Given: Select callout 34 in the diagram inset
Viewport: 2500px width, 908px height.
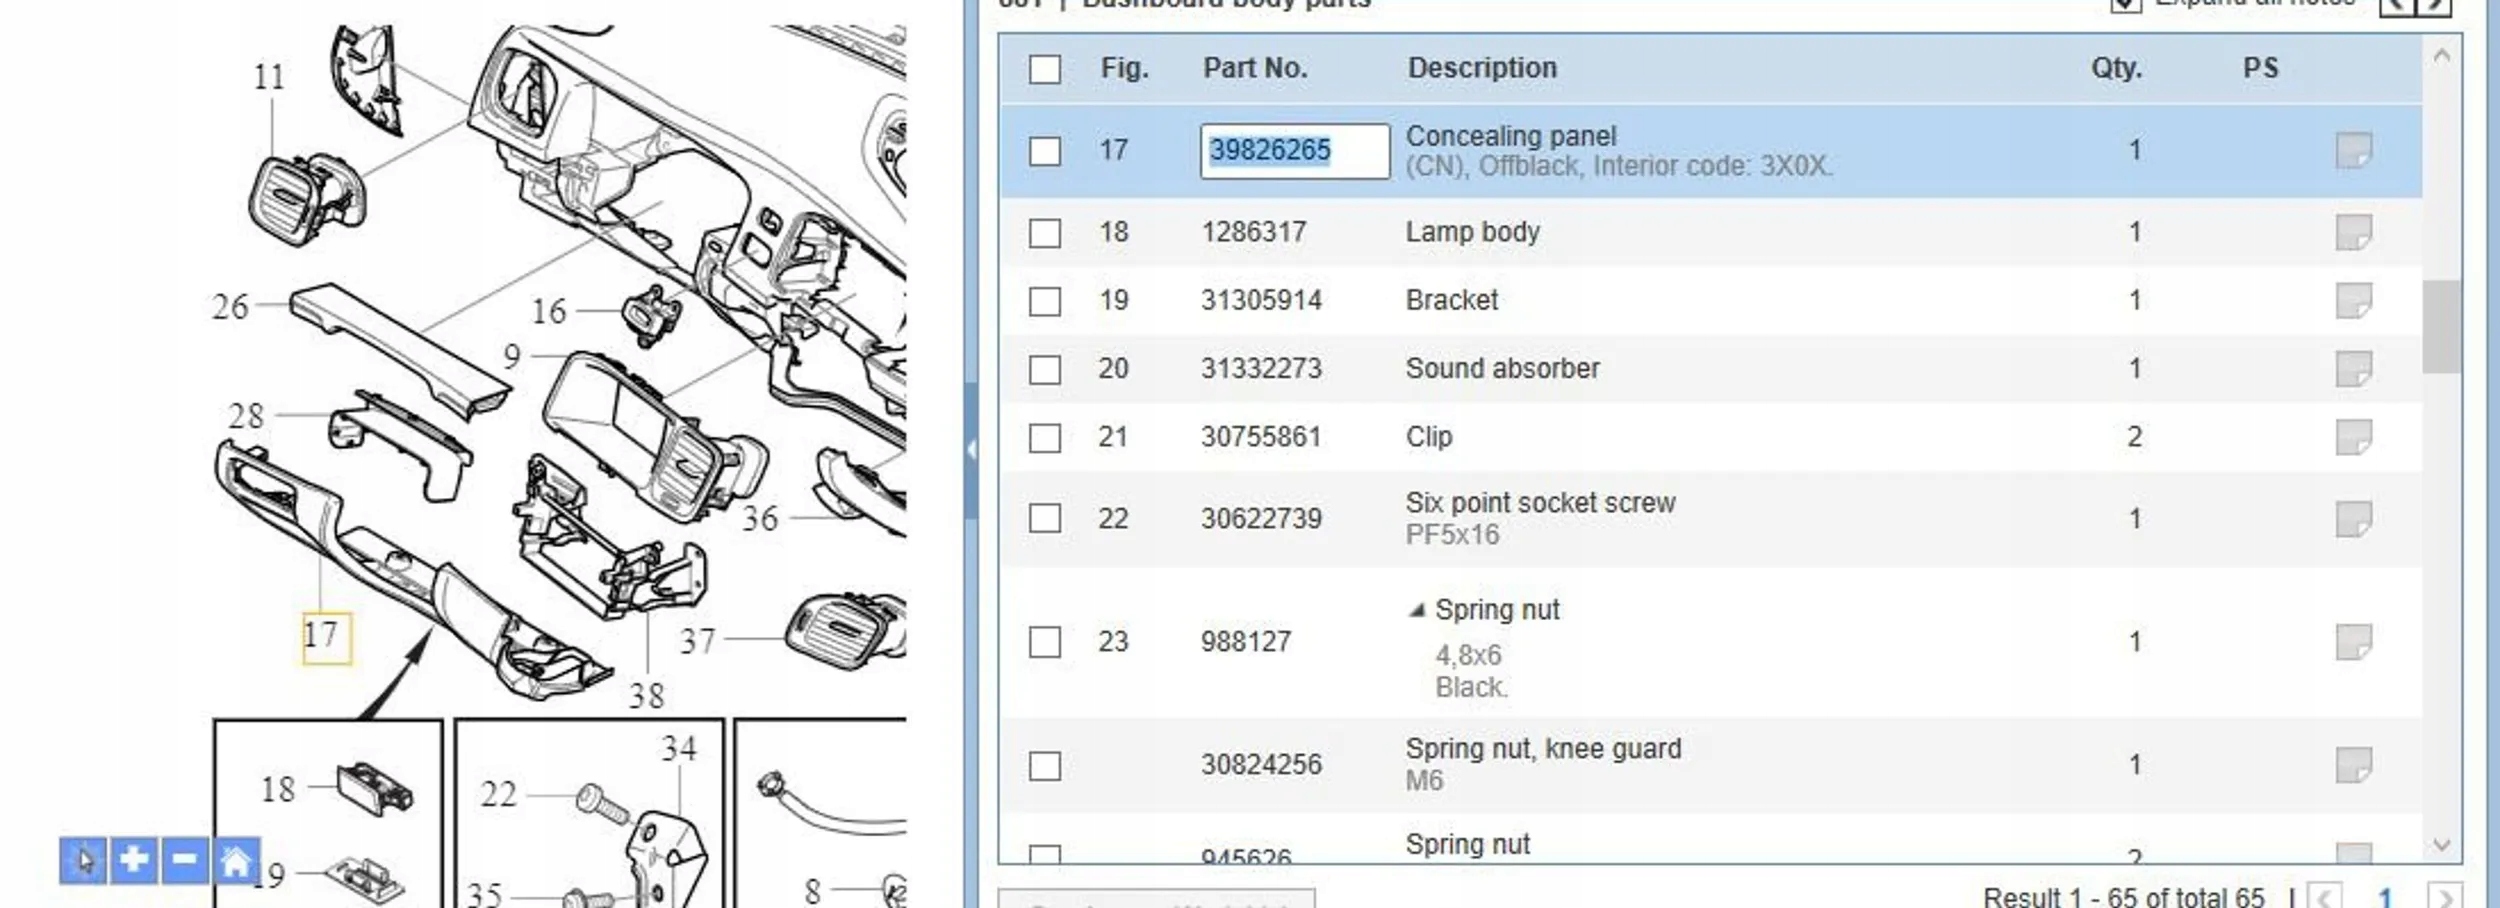Looking at the screenshot, I should [679, 749].
